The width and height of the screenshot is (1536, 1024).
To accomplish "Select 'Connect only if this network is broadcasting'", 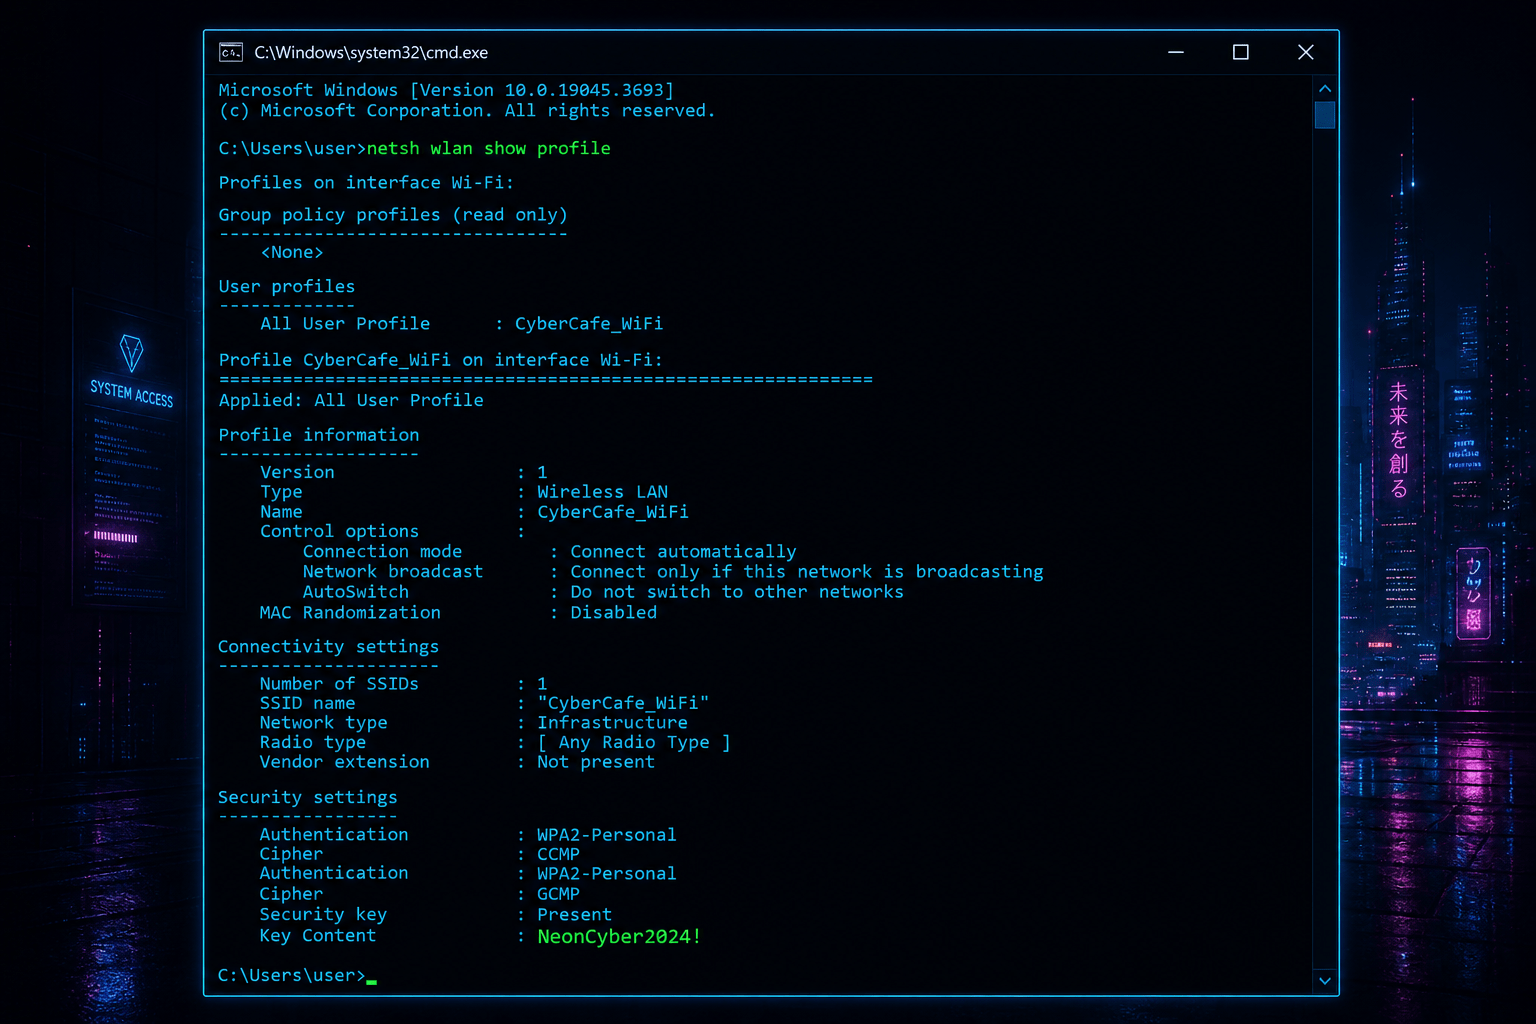I will click(807, 572).
